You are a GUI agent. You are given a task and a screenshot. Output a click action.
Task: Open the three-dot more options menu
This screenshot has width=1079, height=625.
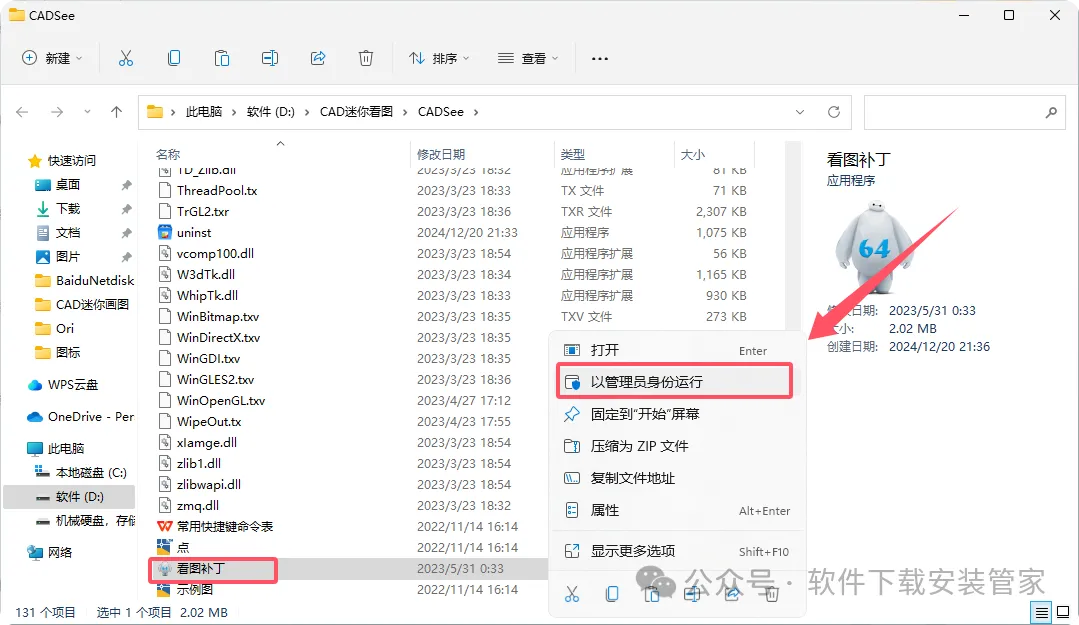point(599,59)
